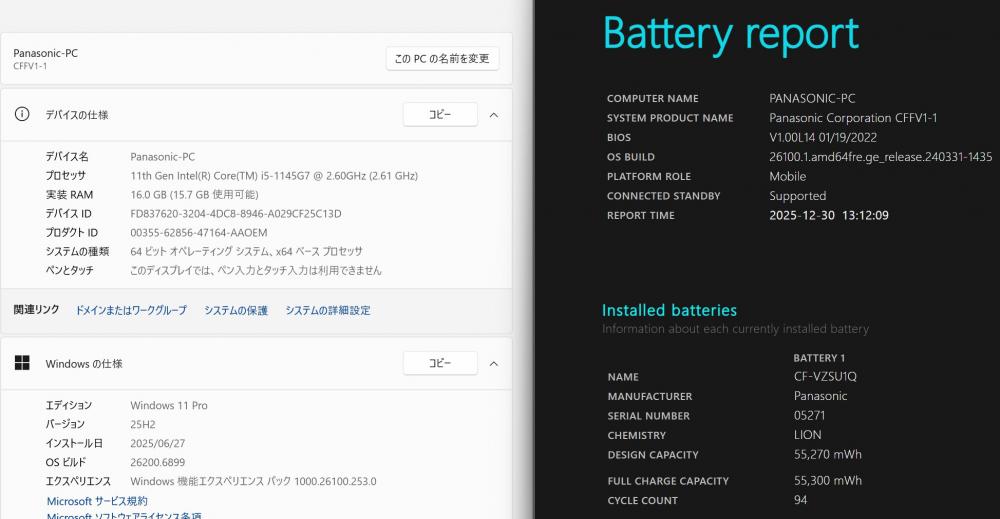Open システムの詳細設定 link
This screenshot has height=519, width=1000.
(328, 310)
